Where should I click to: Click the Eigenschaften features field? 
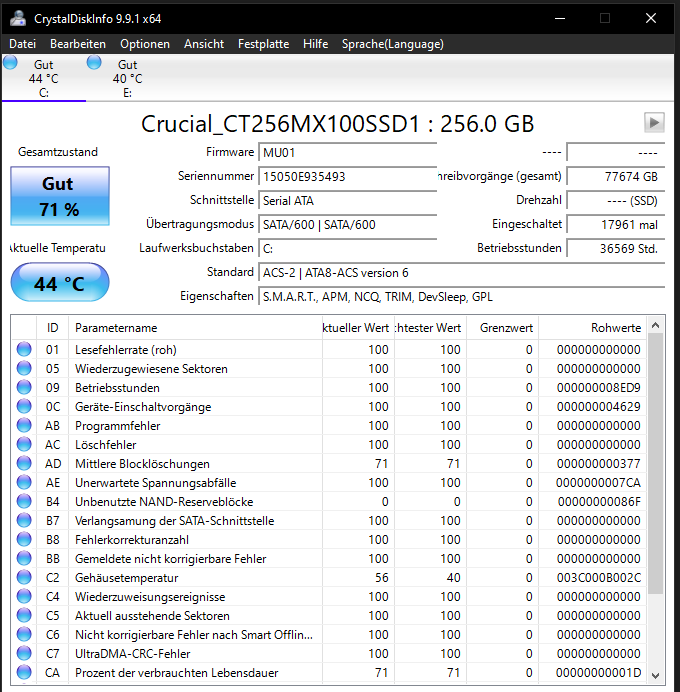click(462, 297)
